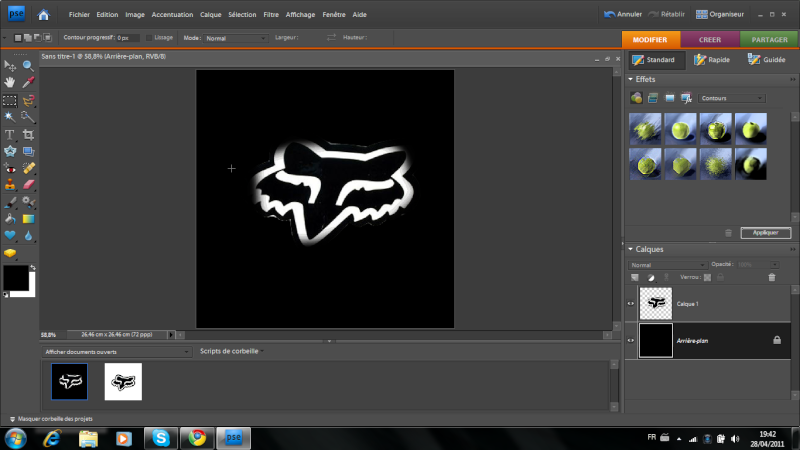Select the Eyedropper tool
The height and width of the screenshot is (450, 800).
pyautogui.click(x=28, y=82)
